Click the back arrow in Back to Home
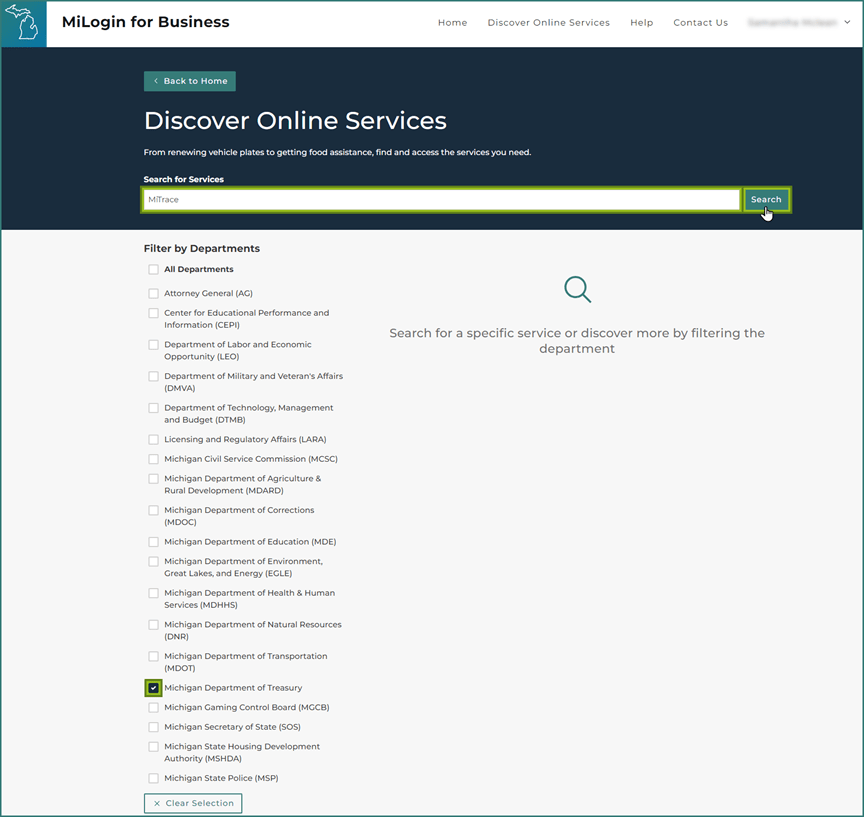This screenshot has height=817, width=864. click(155, 81)
